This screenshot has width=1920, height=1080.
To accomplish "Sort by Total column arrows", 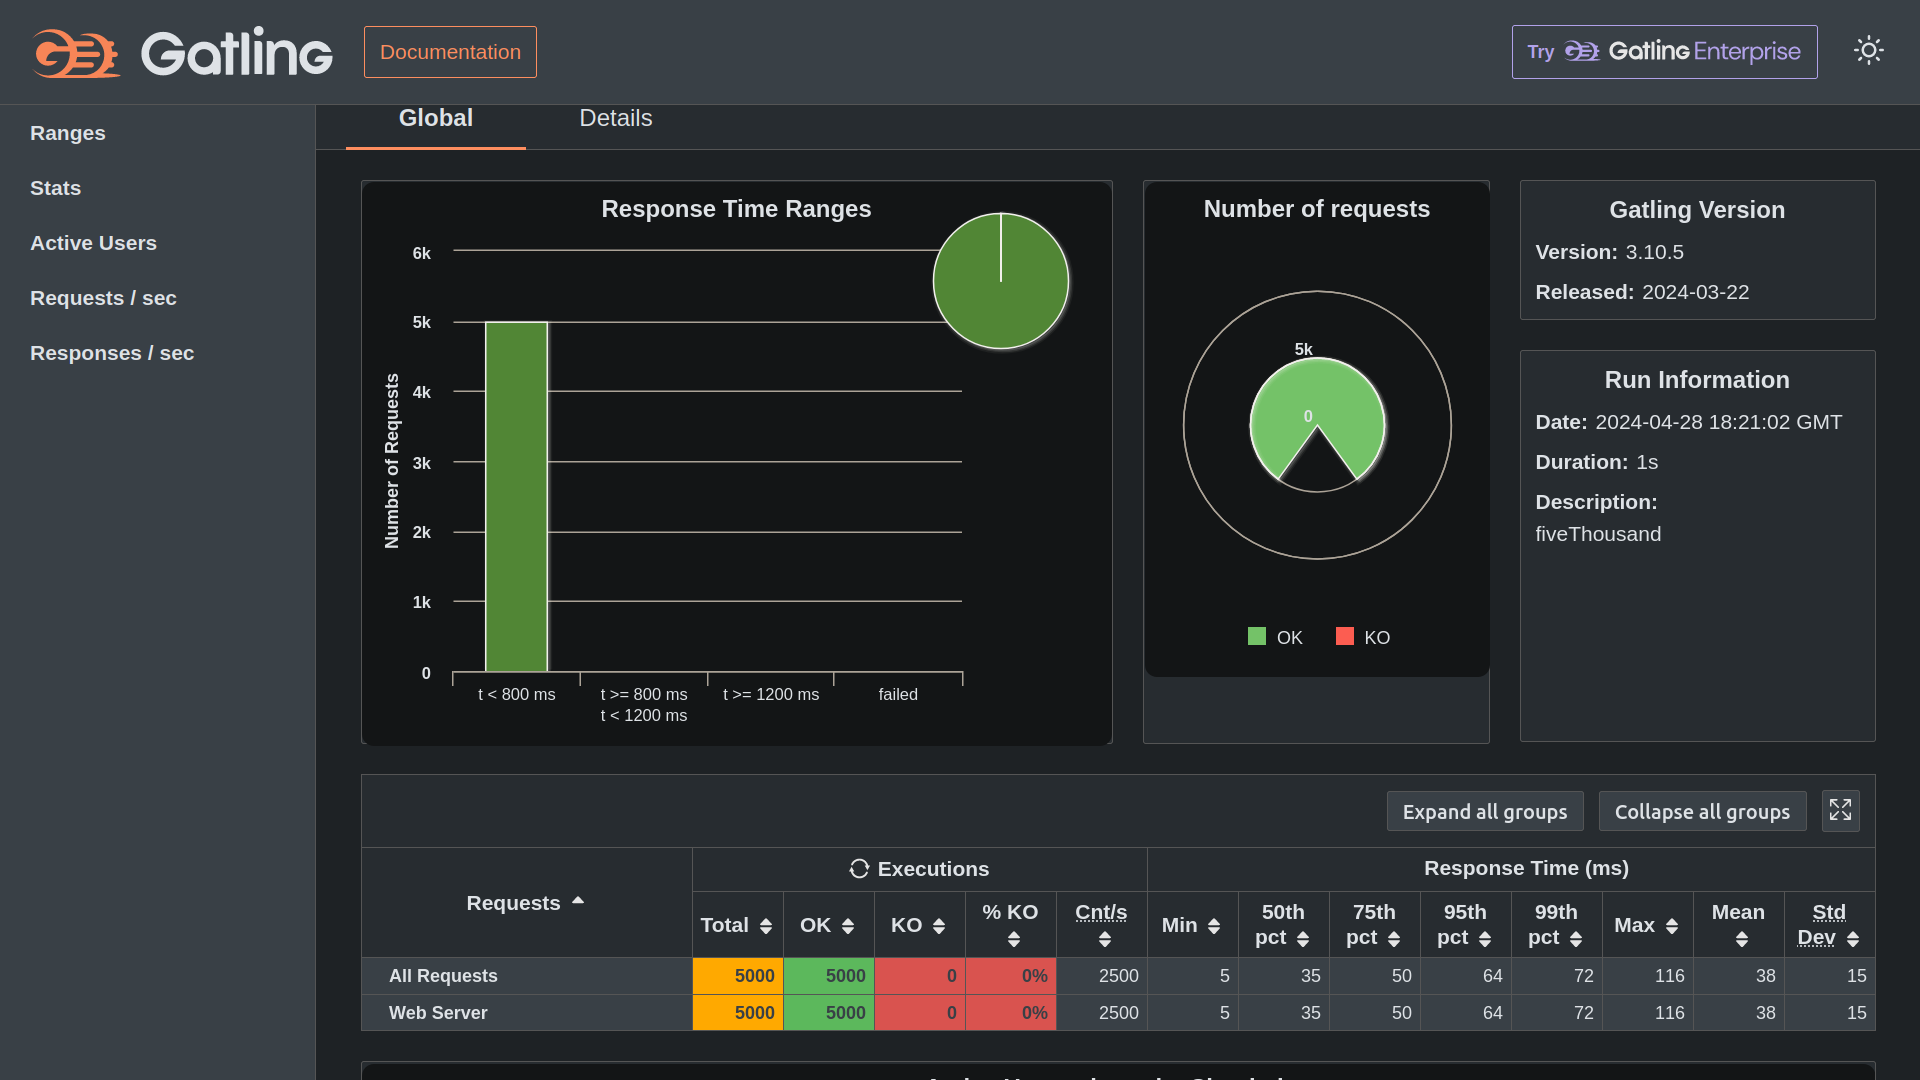I will (x=766, y=926).
